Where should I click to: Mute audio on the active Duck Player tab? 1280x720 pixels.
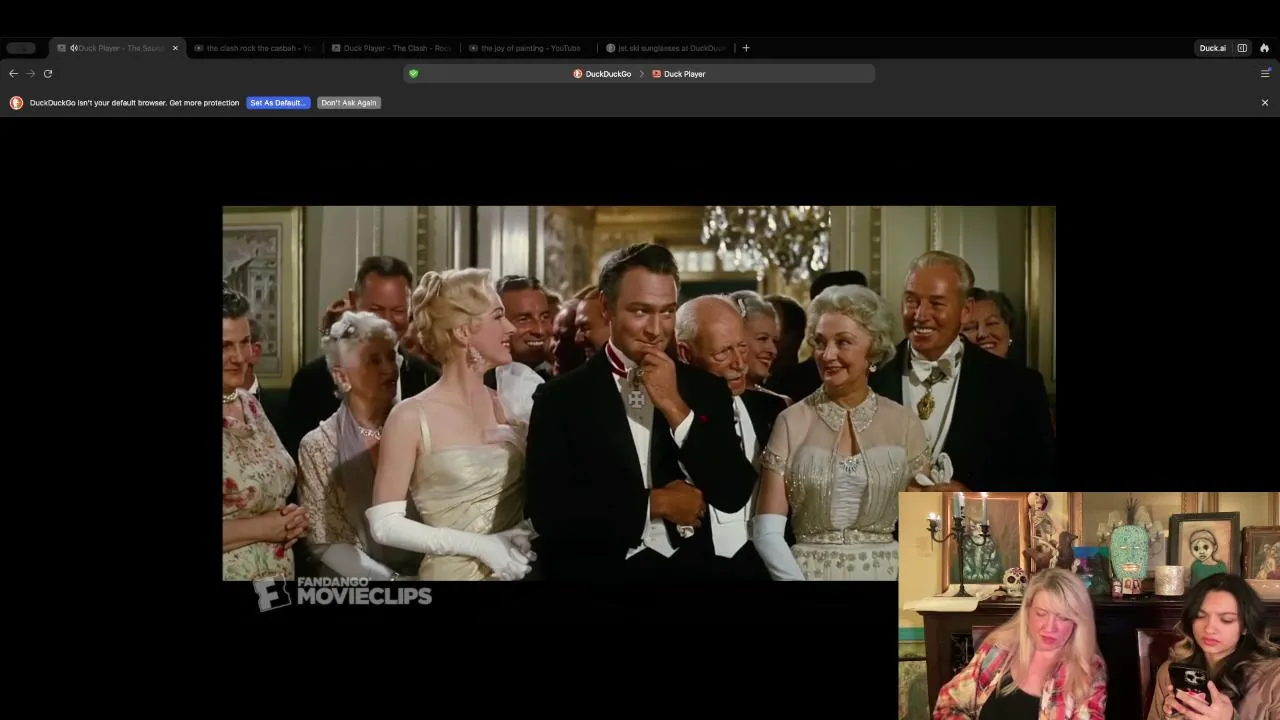[74, 48]
